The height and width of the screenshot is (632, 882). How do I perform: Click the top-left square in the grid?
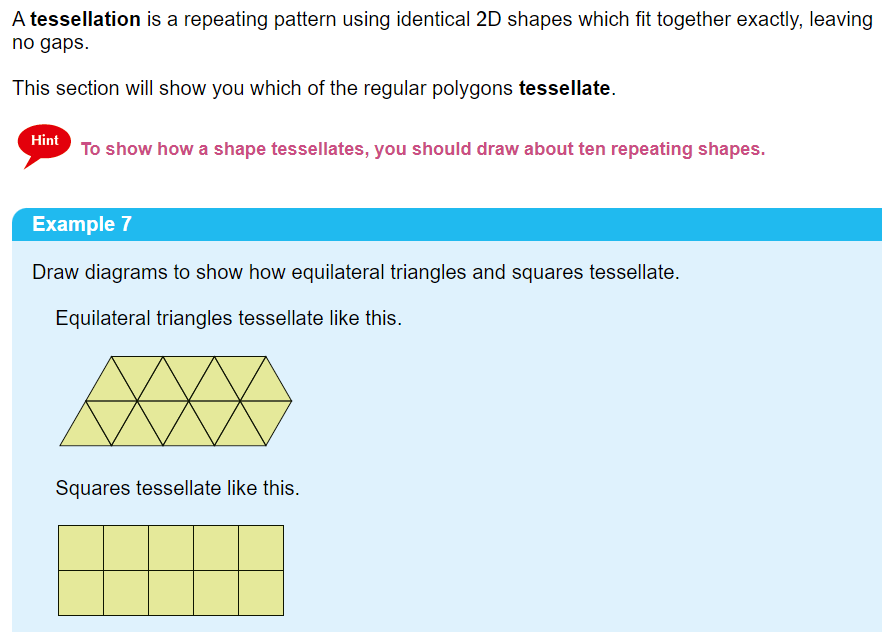pyautogui.click(x=81, y=547)
